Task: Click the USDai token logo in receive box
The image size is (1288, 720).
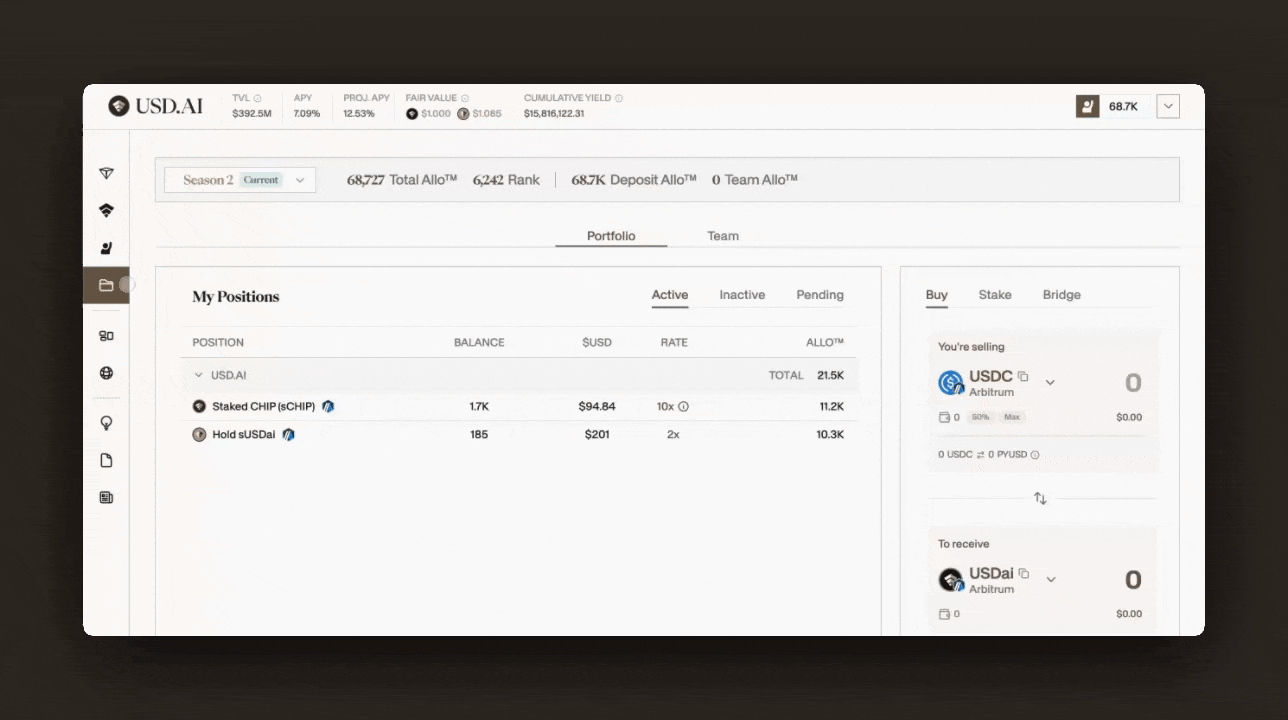Action: pyautogui.click(x=951, y=580)
